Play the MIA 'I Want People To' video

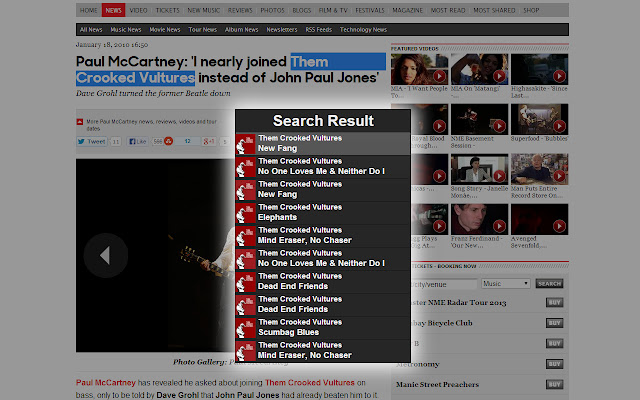[419, 69]
